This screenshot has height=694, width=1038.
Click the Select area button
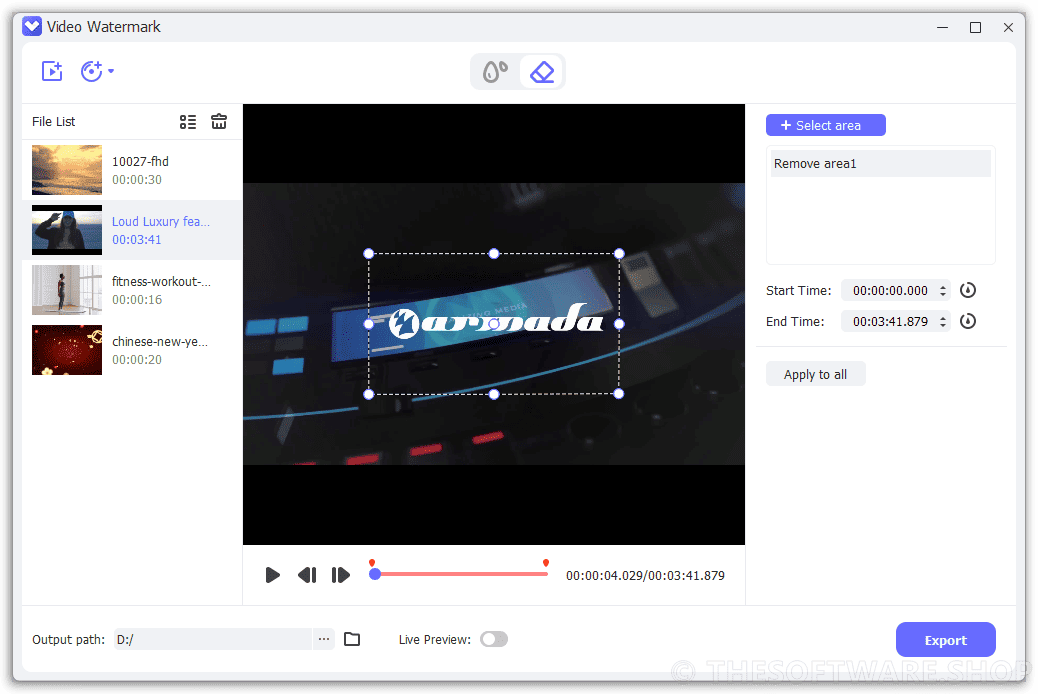pos(826,125)
